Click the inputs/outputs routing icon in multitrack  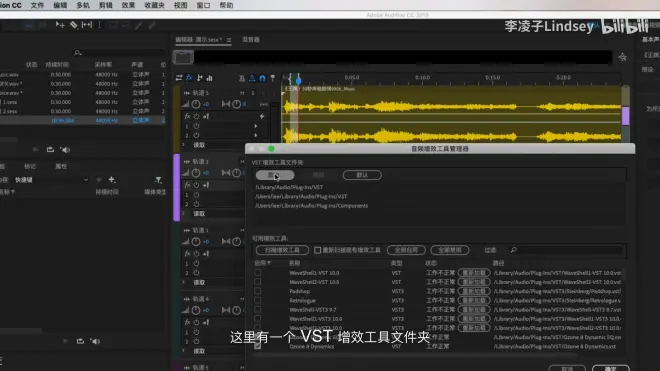click(x=179, y=78)
